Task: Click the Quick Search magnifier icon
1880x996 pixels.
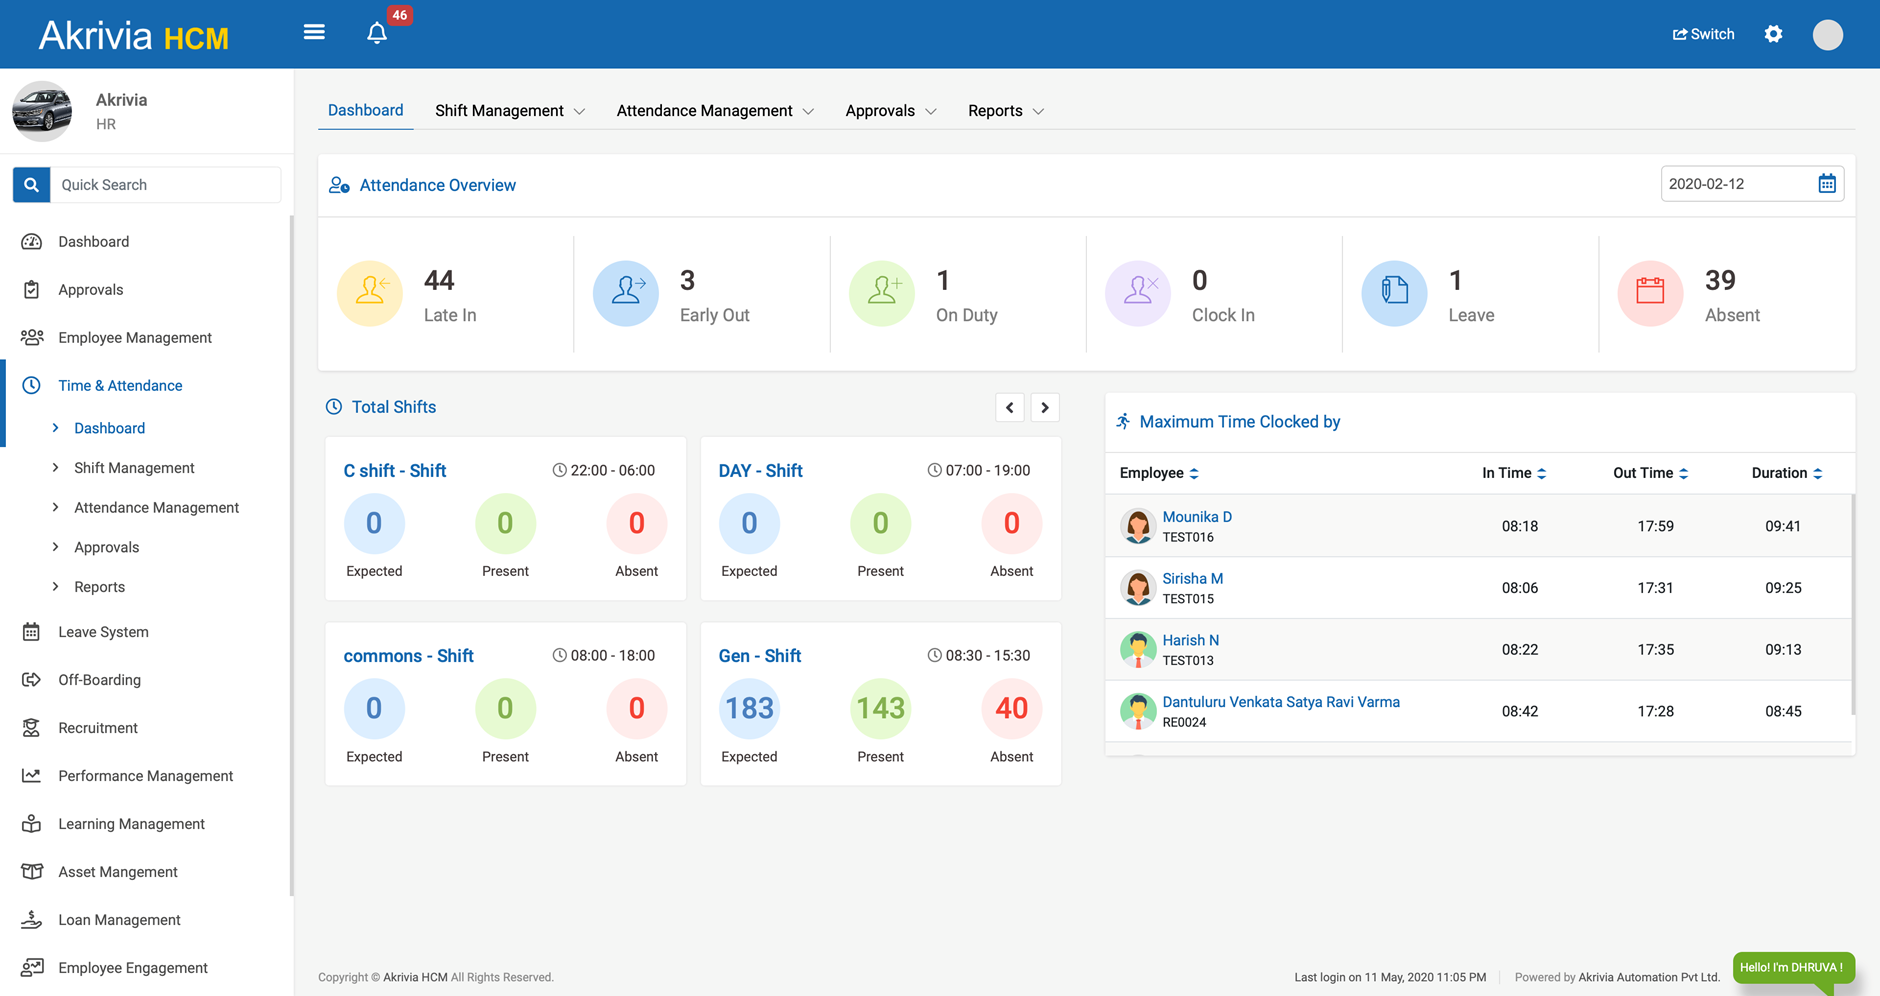Action: point(31,185)
